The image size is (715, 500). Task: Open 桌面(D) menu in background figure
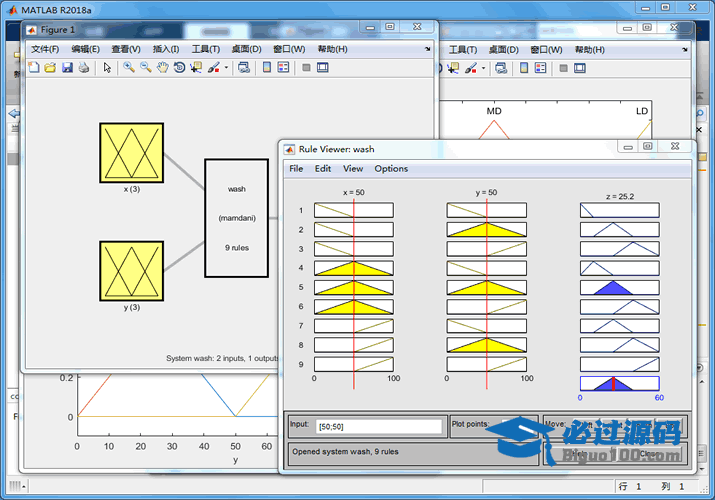[x=503, y=49]
